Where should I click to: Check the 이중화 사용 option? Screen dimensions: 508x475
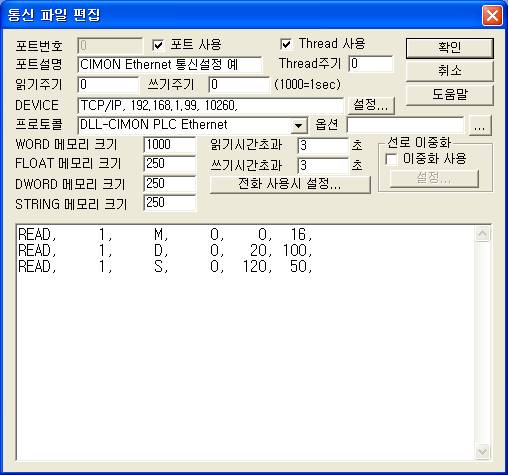391,159
